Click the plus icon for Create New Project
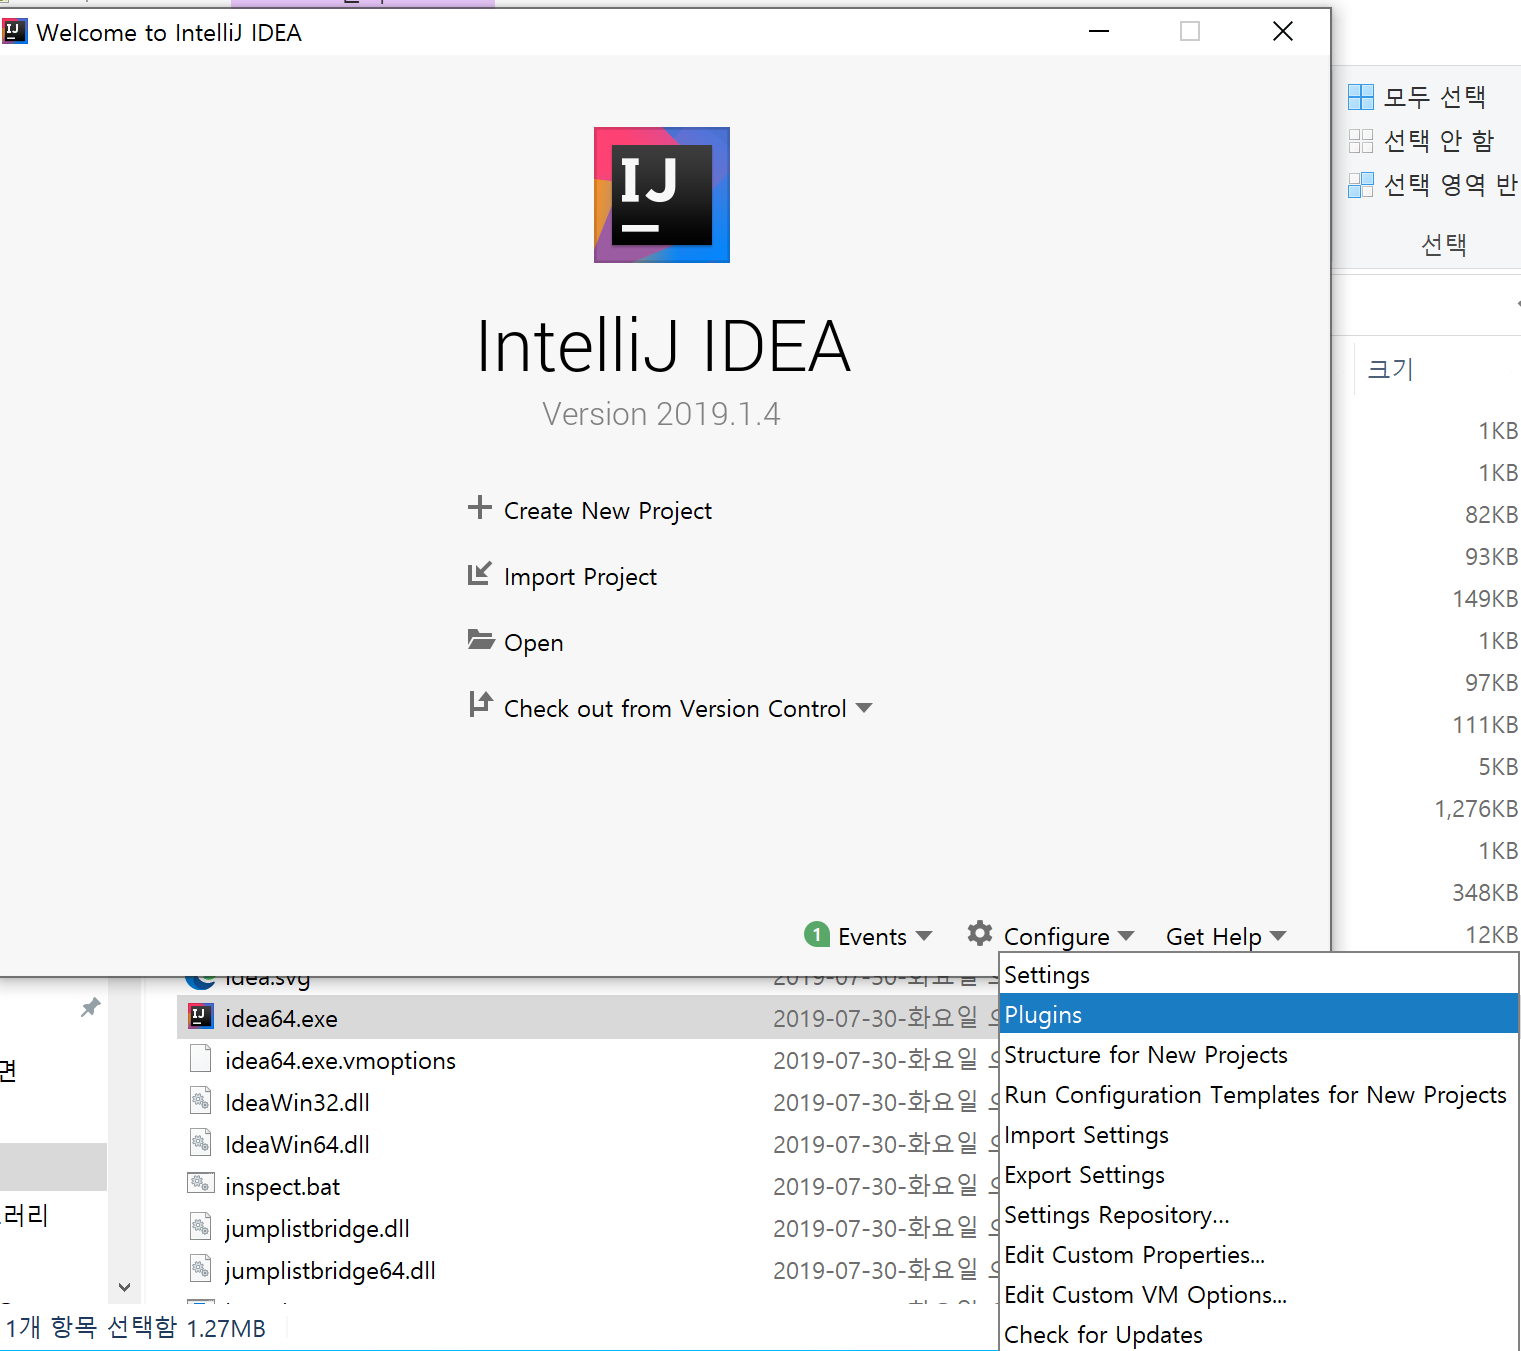 (480, 507)
